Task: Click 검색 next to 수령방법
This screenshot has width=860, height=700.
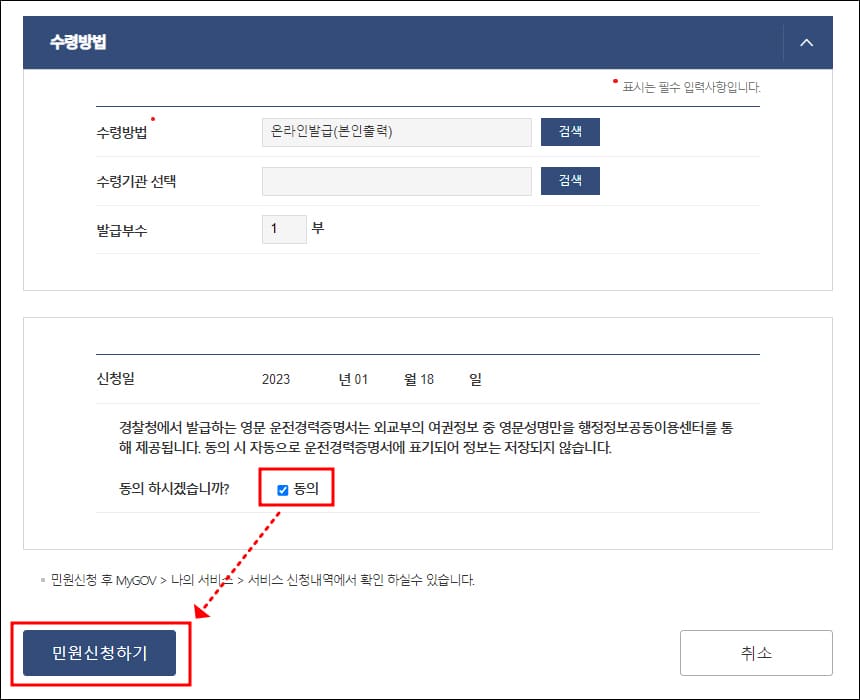Action: 570,131
